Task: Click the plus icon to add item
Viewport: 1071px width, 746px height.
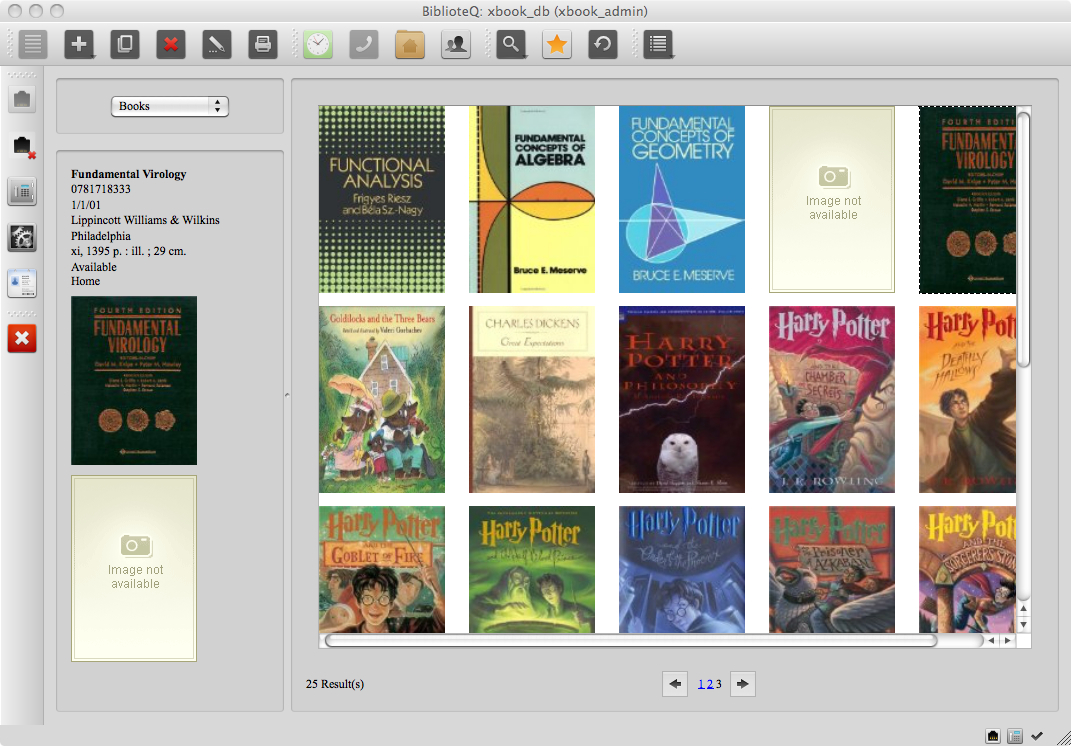Action: (79, 44)
